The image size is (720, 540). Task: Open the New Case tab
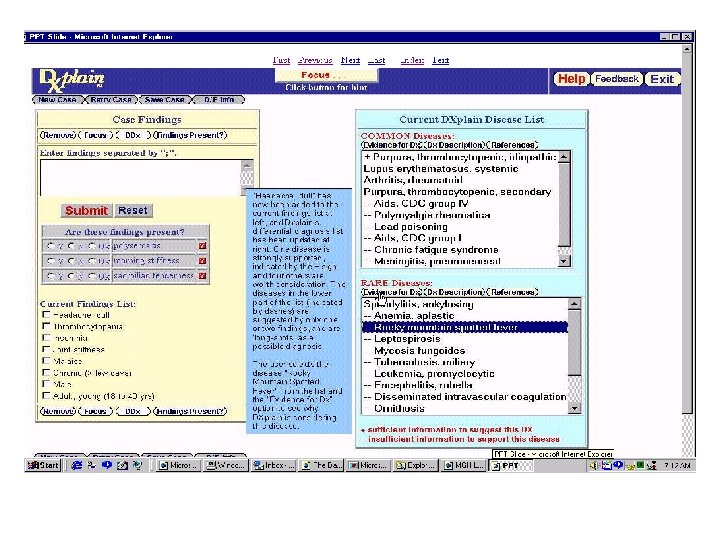point(57,100)
